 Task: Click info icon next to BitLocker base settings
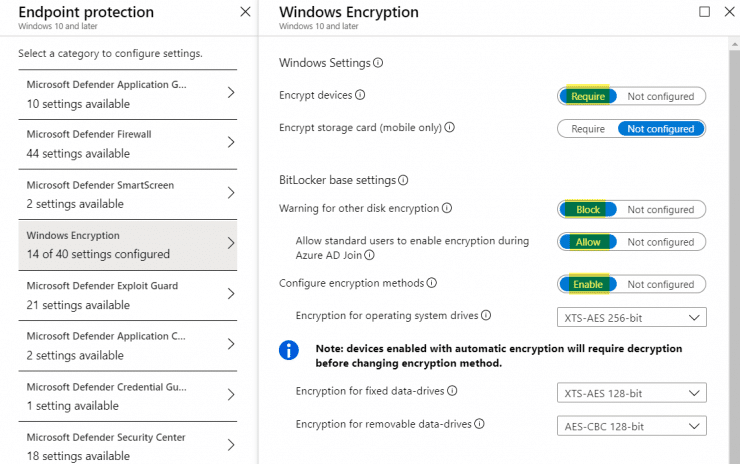point(403,180)
